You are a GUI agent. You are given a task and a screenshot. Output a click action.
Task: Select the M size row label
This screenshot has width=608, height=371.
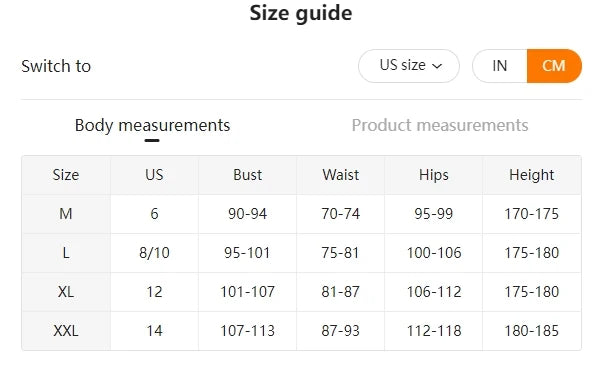(66, 214)
